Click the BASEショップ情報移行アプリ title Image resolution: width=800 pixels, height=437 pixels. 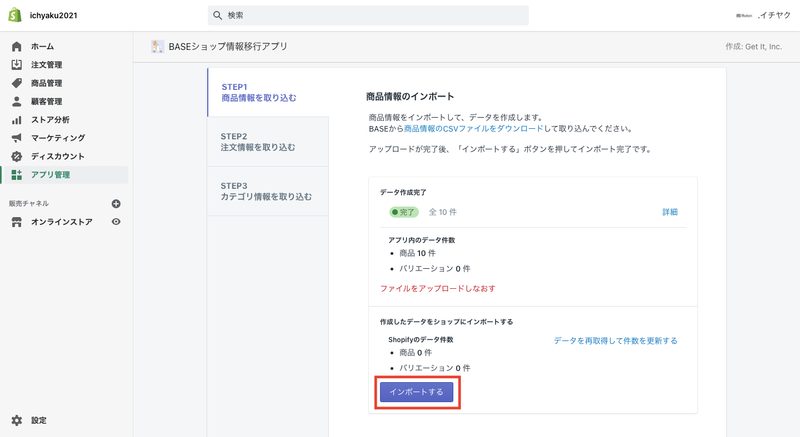(x=228, y=46)
